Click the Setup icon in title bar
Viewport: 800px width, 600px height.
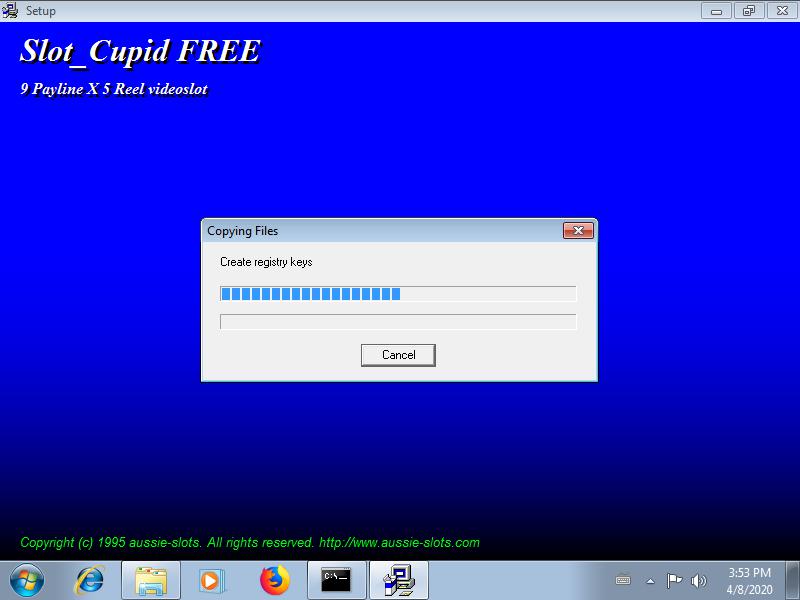coord(10,10)
